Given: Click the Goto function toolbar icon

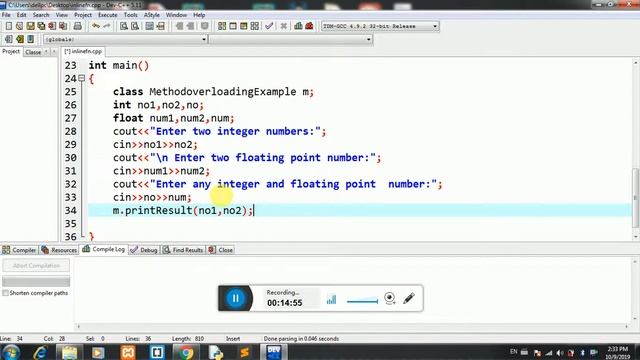Looking at the screenshot, I should point(149,26).
